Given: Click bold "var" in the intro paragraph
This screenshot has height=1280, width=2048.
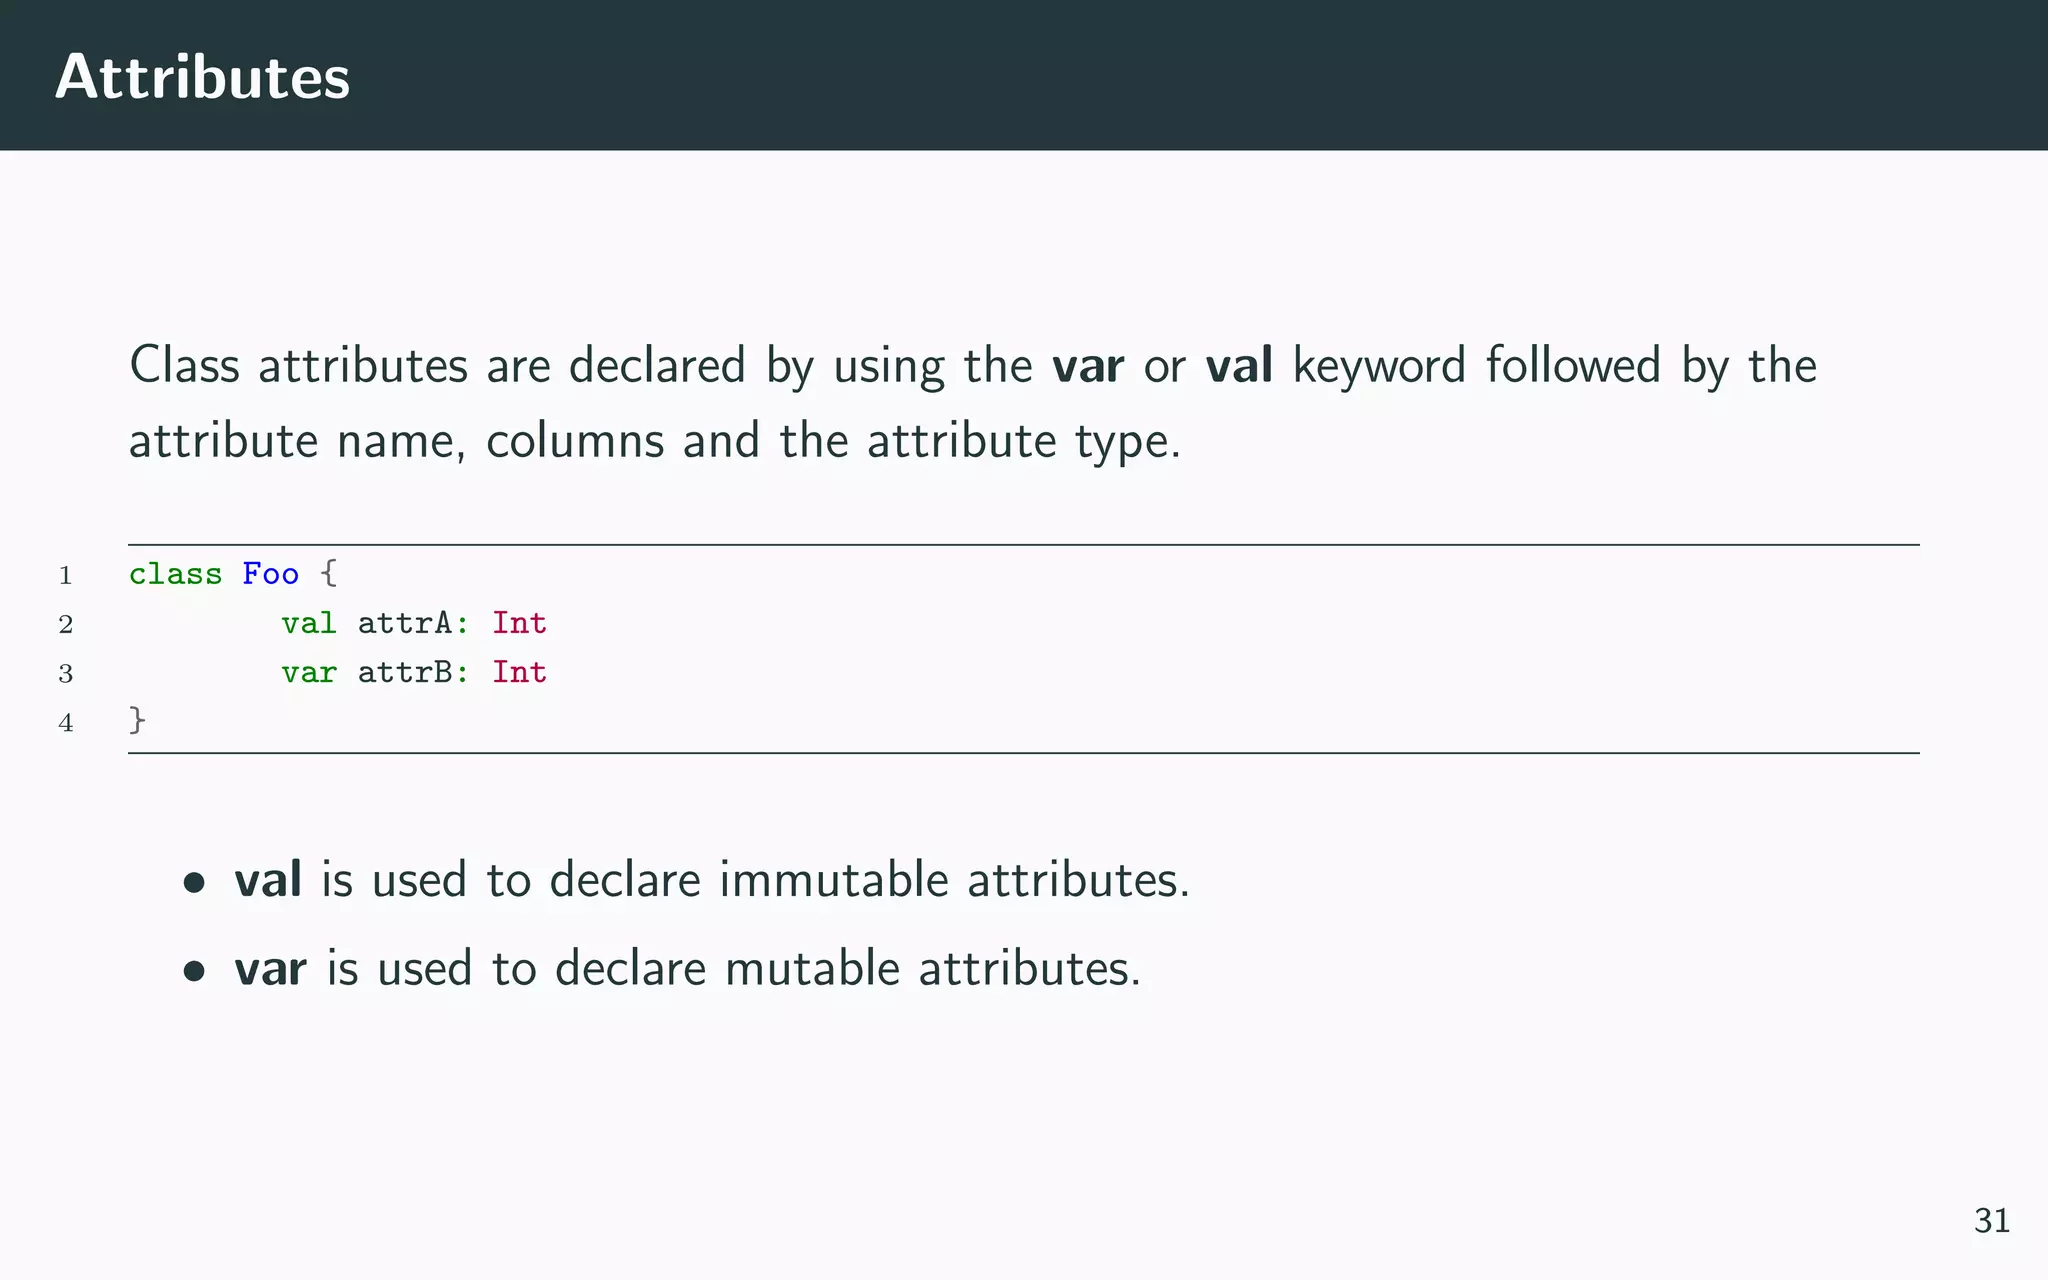Looking at the screenshot, I should pos(1088,365).
